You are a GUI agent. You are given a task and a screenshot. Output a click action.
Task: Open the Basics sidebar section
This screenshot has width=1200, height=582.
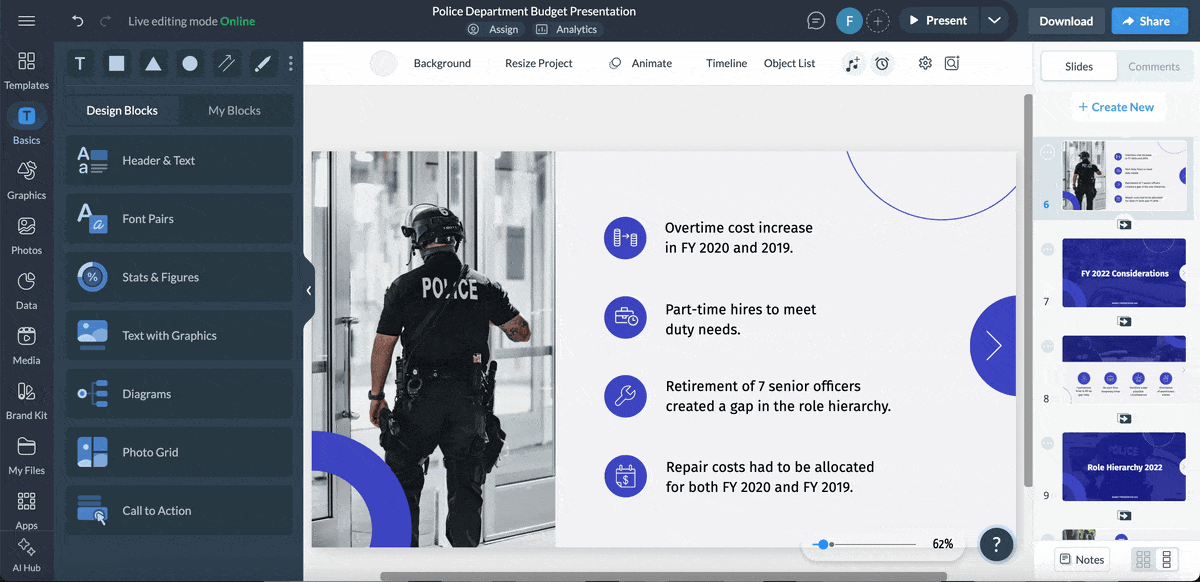pyautogui.click(x=27, y=125)
